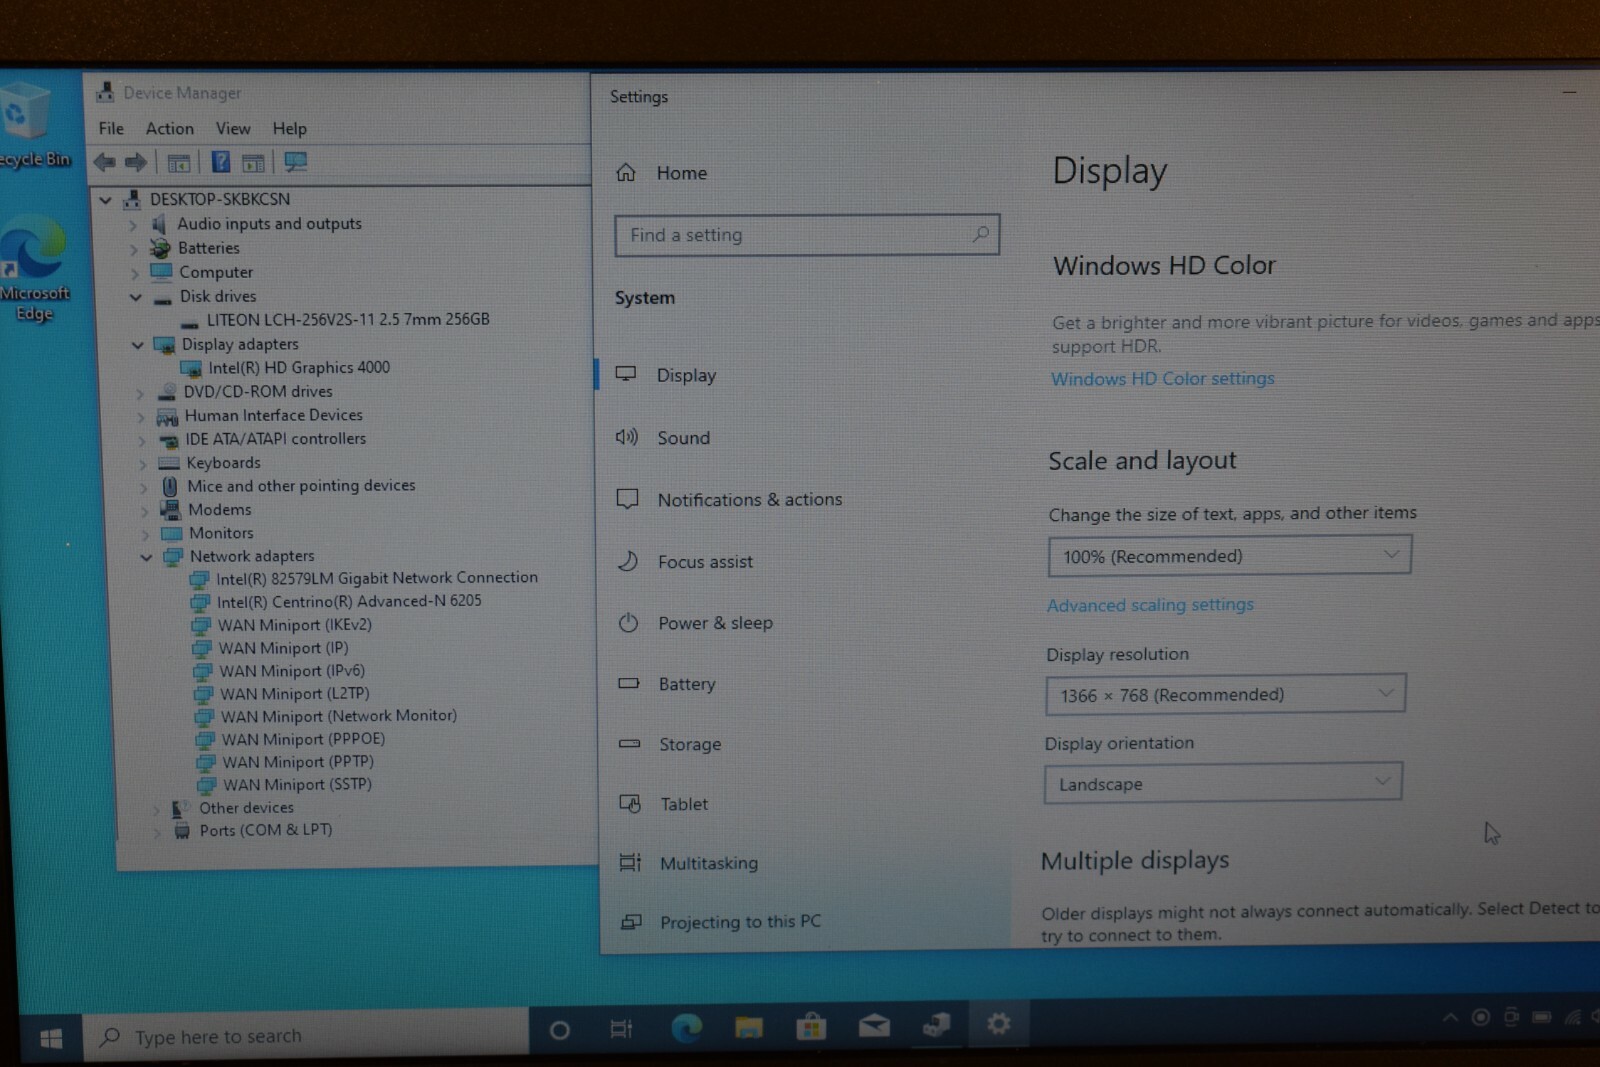Select Ports (COM & LPT) category

click(265, 830)
